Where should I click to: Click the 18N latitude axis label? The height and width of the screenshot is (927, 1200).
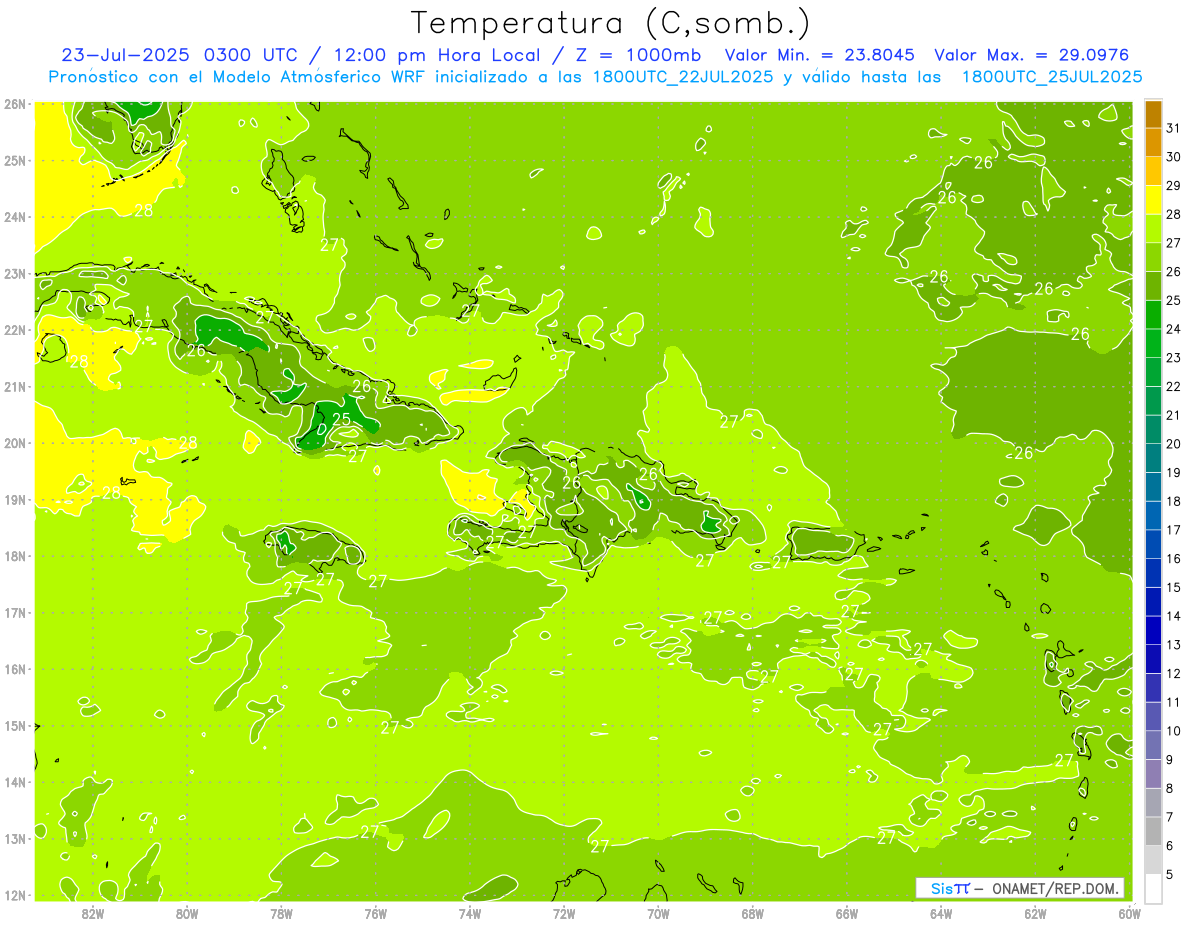click(x=16, y=556)
